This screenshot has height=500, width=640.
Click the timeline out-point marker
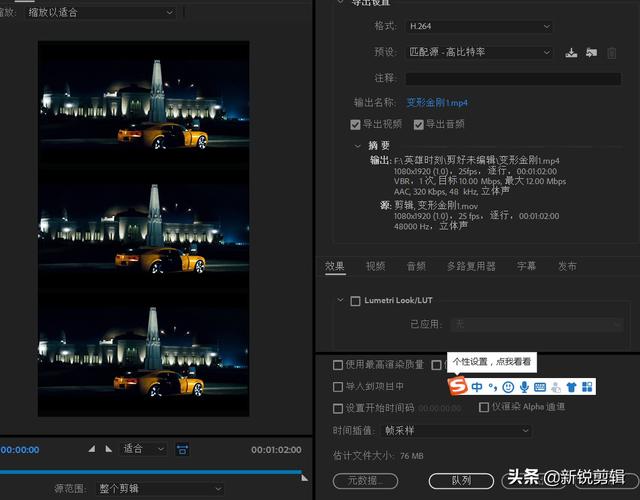coord(304,478)
